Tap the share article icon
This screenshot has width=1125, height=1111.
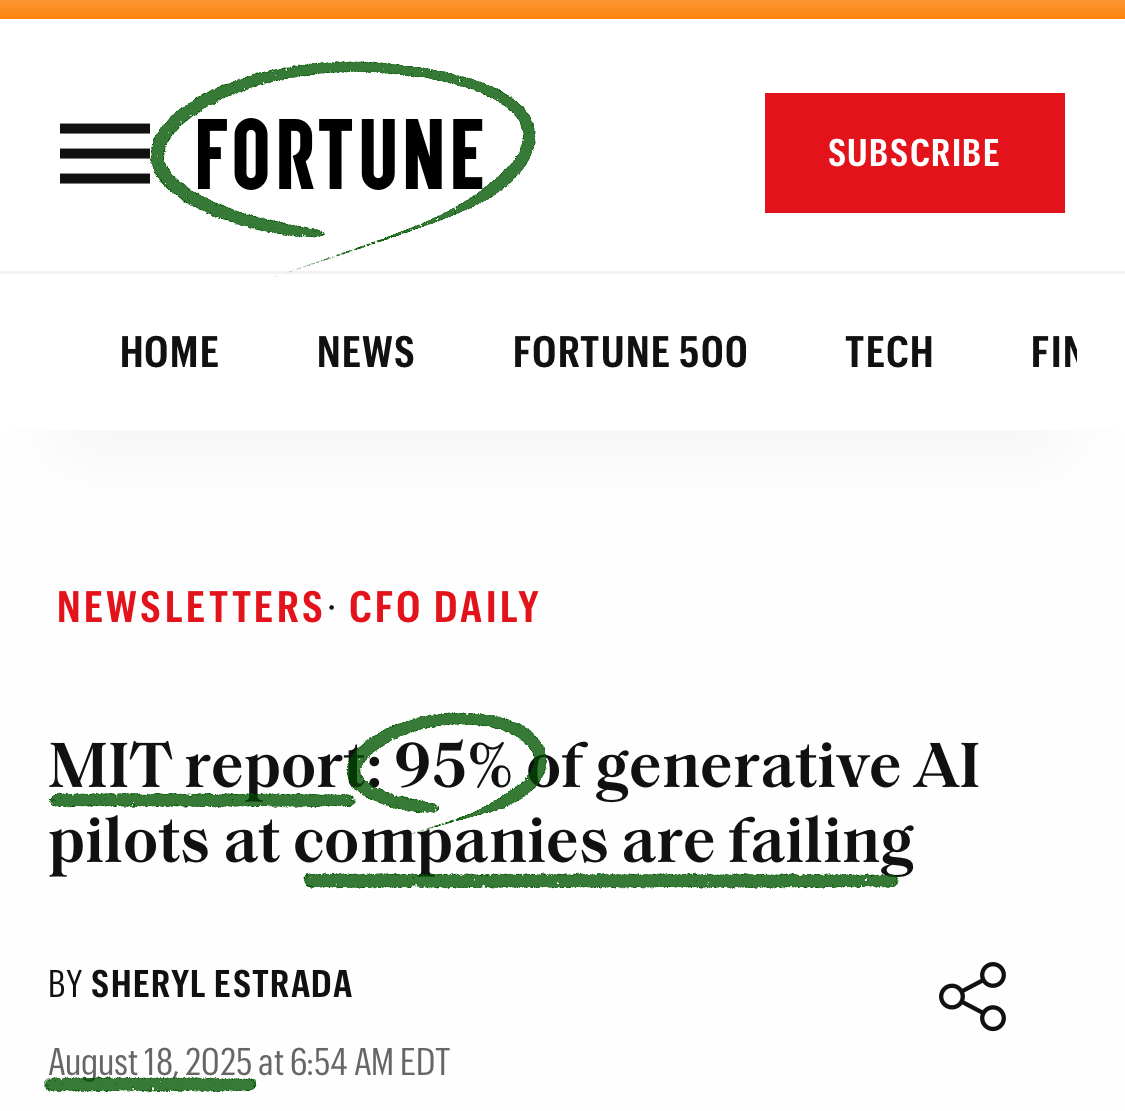tap(972, 996)
